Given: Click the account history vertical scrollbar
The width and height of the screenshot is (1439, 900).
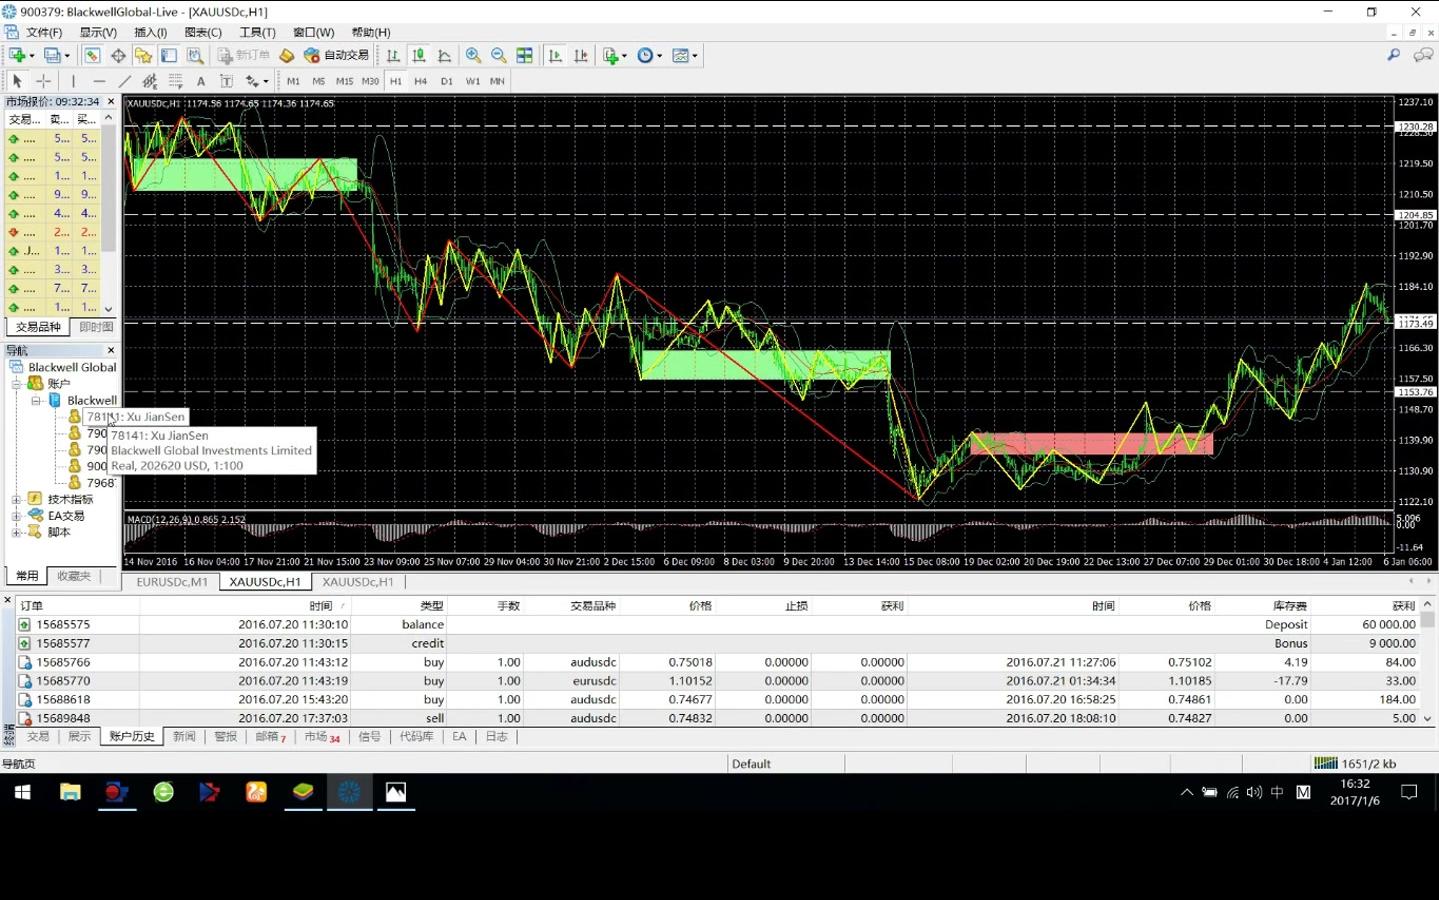Looking at the screenshot, I should pos(1428,671).
